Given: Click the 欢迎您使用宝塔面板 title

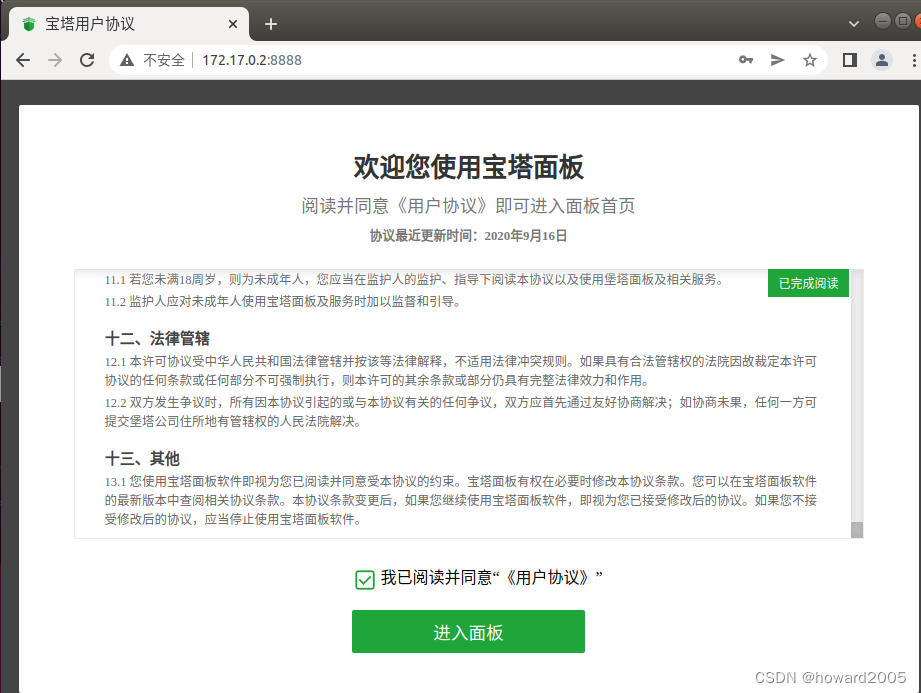Looking at the screenshot, I should point(468,167).
